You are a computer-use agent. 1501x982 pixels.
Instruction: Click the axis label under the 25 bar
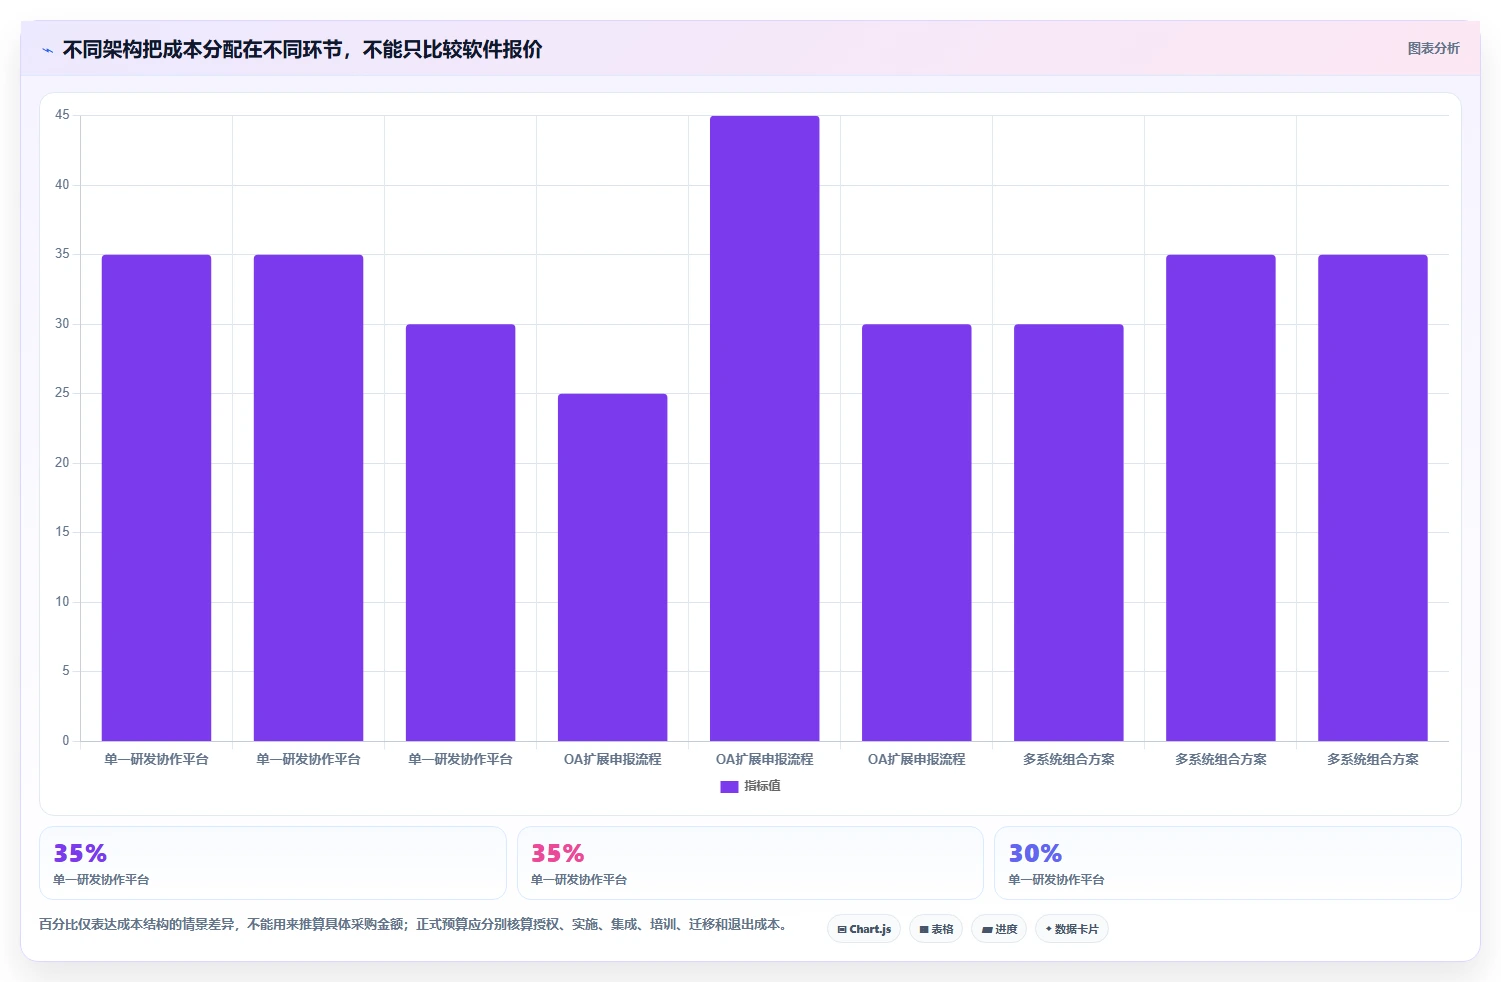613,759
